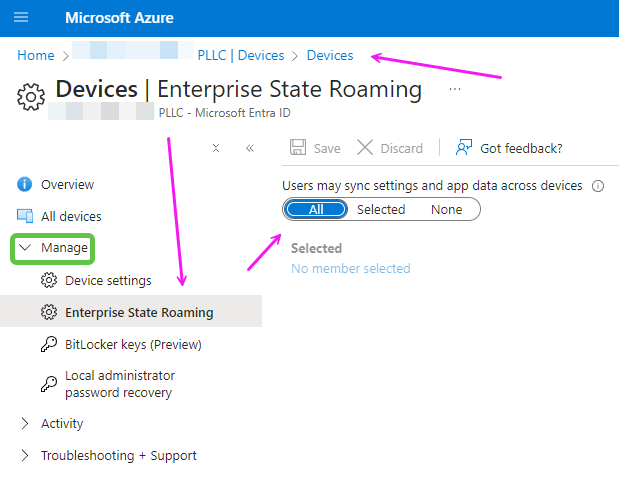Image resolution: width=619 pixels, height=491 pixels.
Task: Click Local administrator password key icon
Action: point(49,384)
